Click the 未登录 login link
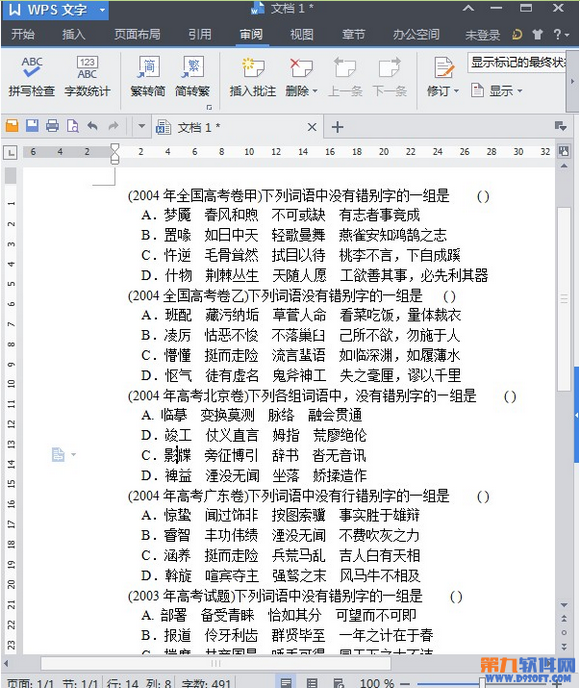The image size is (580, 688). point(482,35)
